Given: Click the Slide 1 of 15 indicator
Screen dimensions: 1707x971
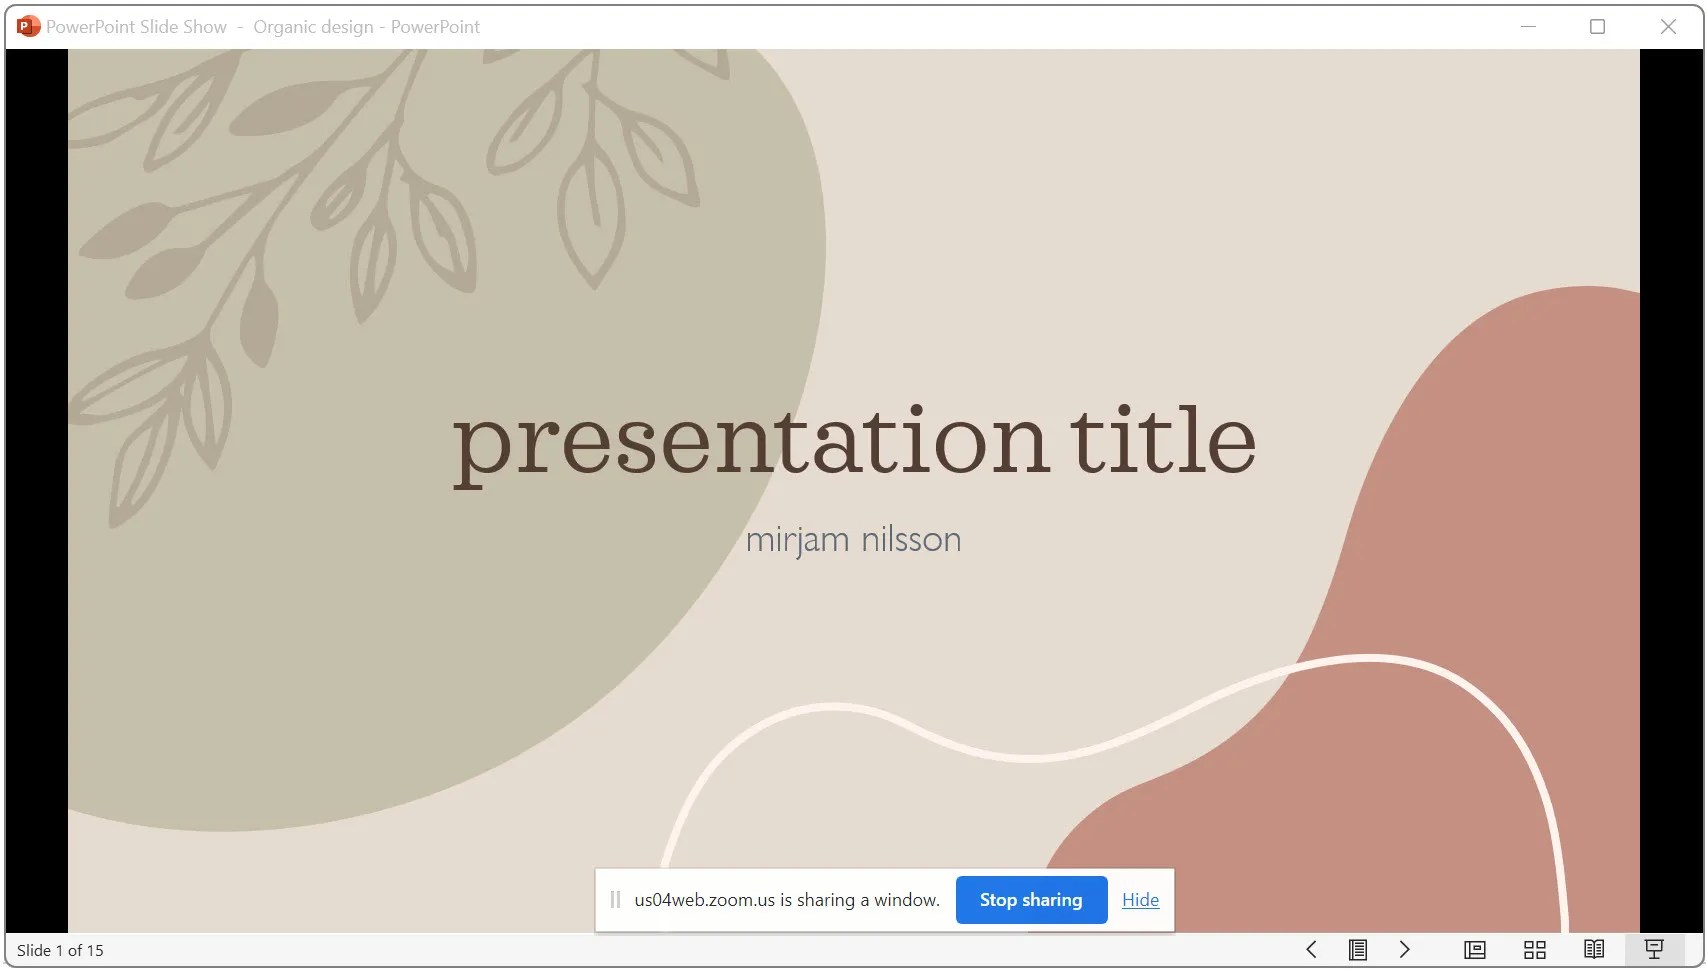Looking at the screenshot, I should pyautogui.click(x=62, y=950).
